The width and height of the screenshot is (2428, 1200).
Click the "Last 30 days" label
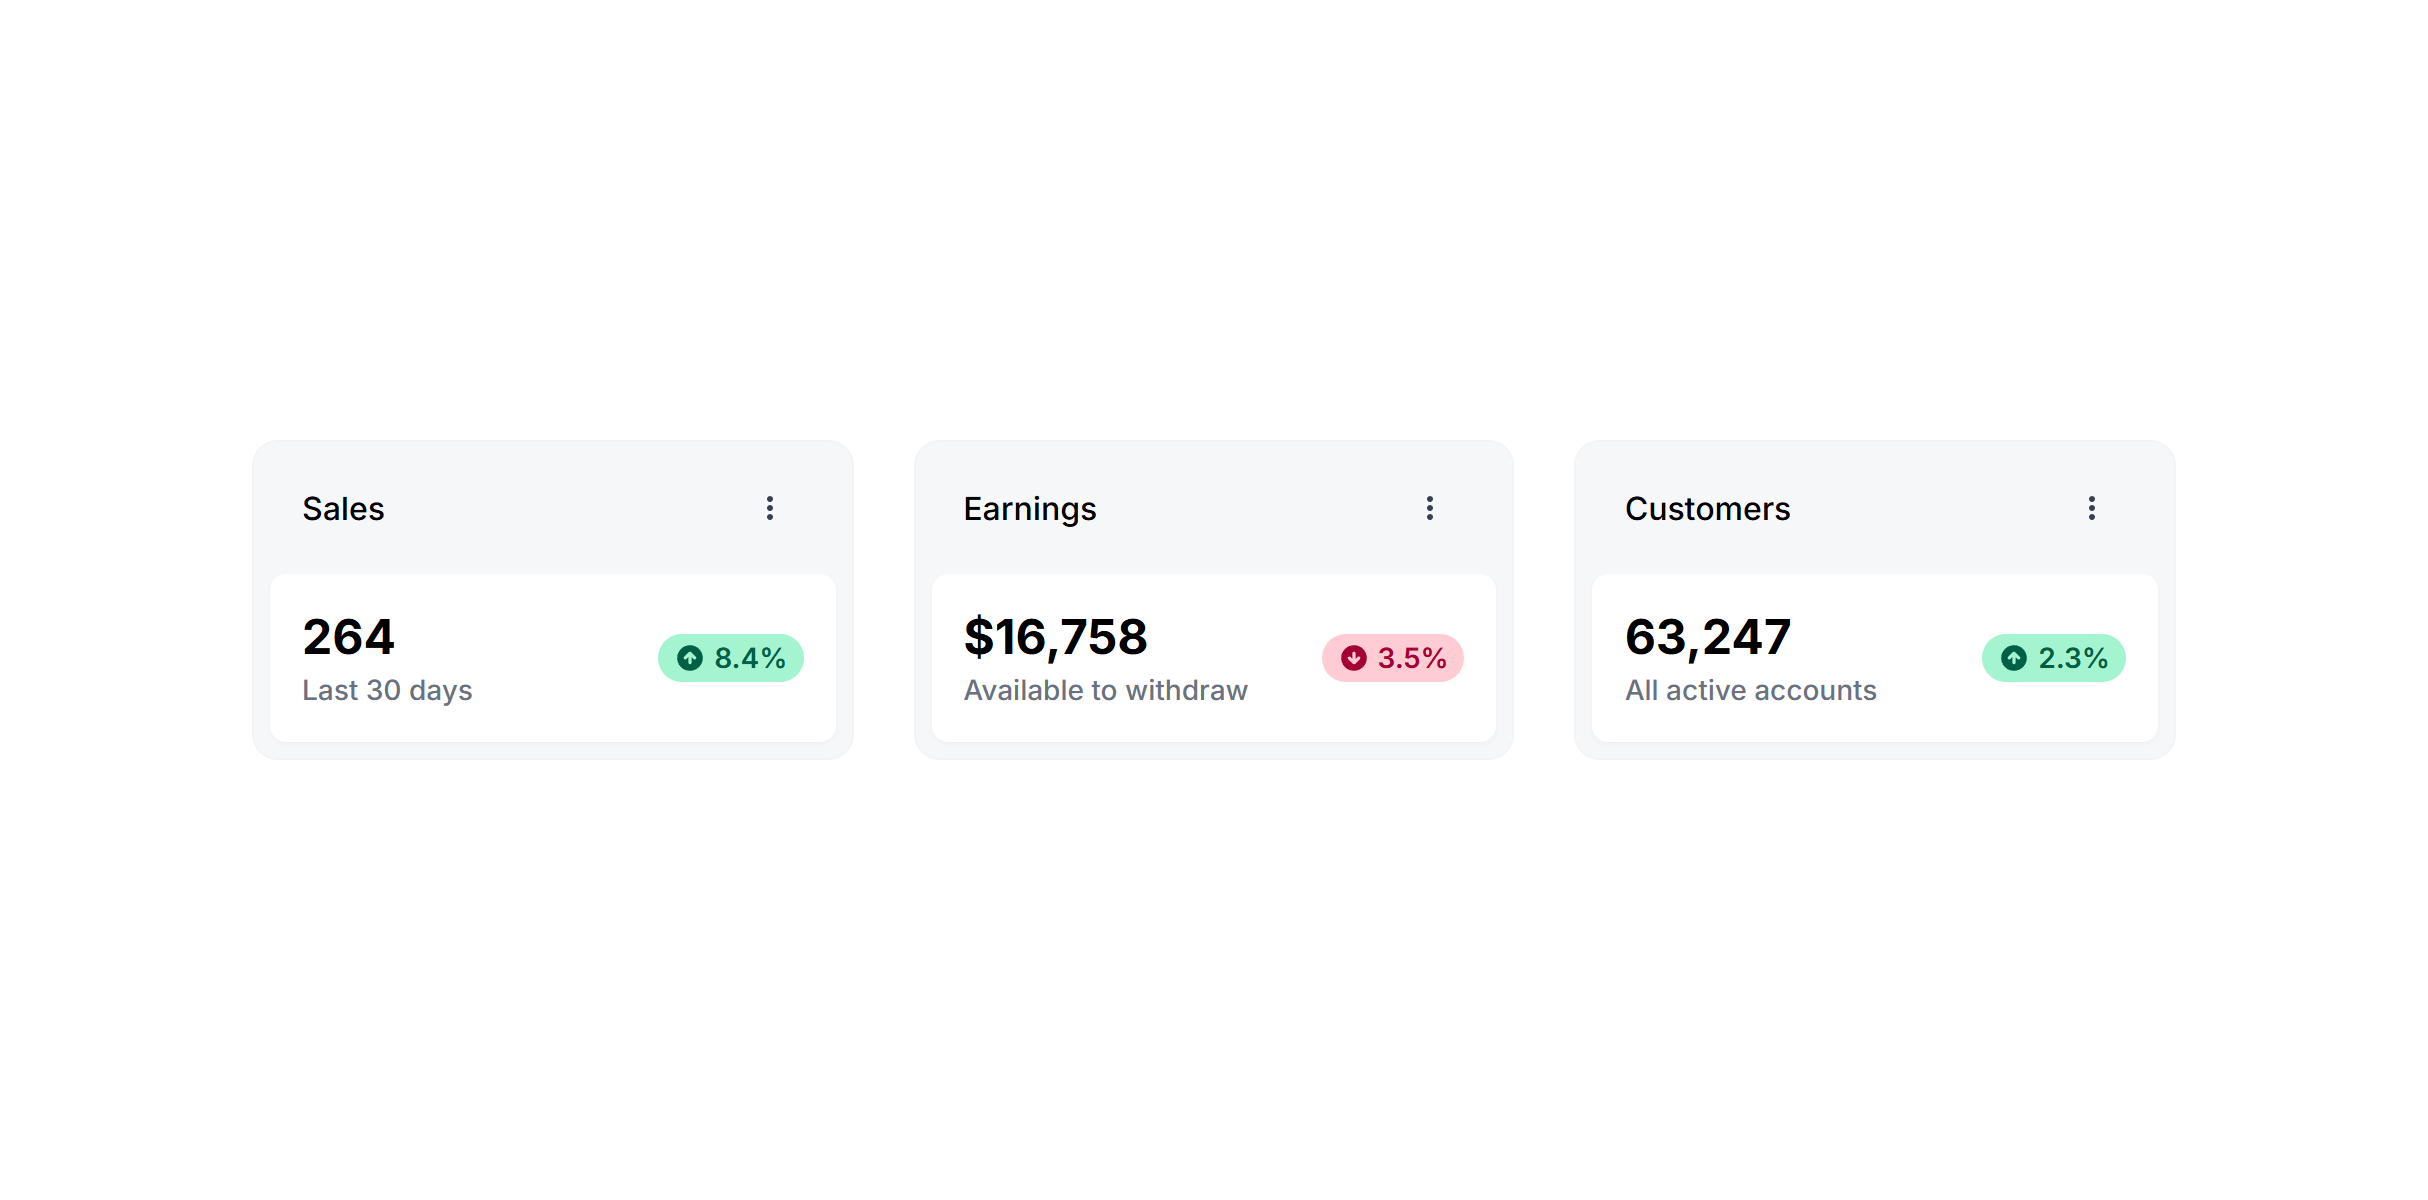click(387, 690)
